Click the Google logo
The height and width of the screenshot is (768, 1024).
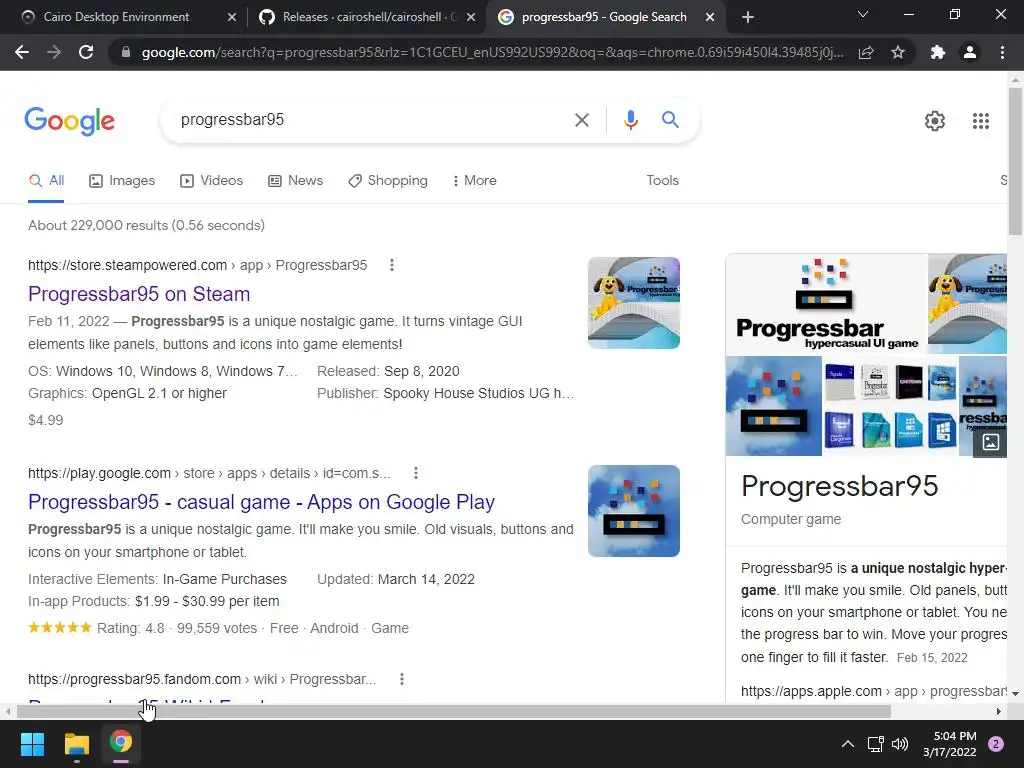point(70,121)
